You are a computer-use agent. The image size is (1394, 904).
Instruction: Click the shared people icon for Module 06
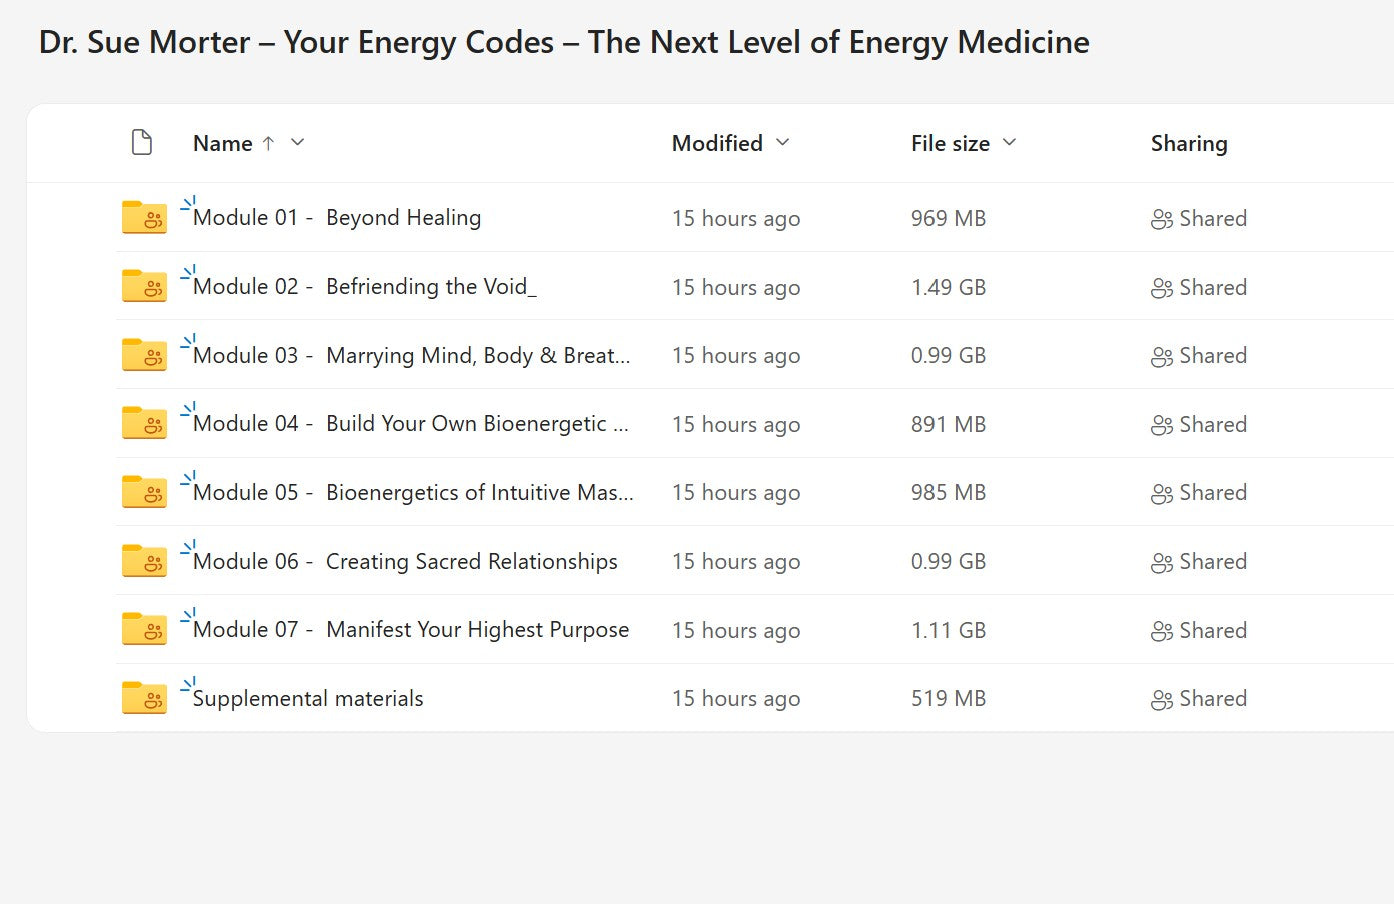[x=1161, y=562]
